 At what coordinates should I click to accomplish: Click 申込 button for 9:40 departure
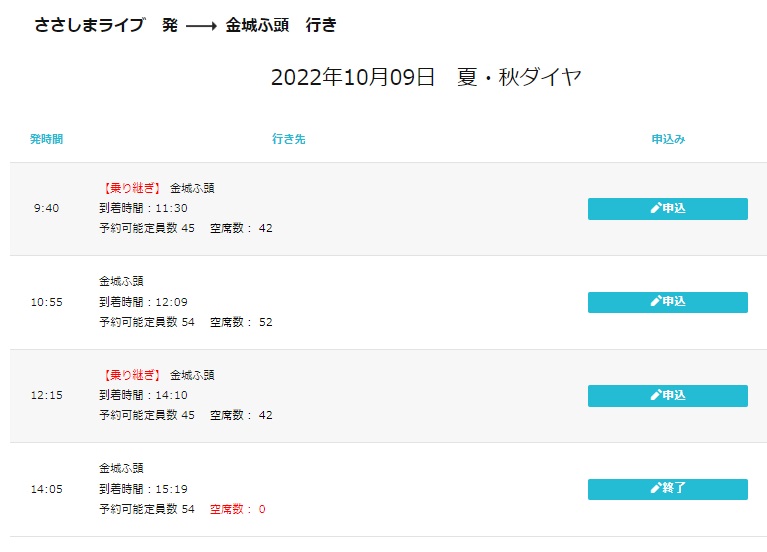pyautogui.click(x=668, y=209)
